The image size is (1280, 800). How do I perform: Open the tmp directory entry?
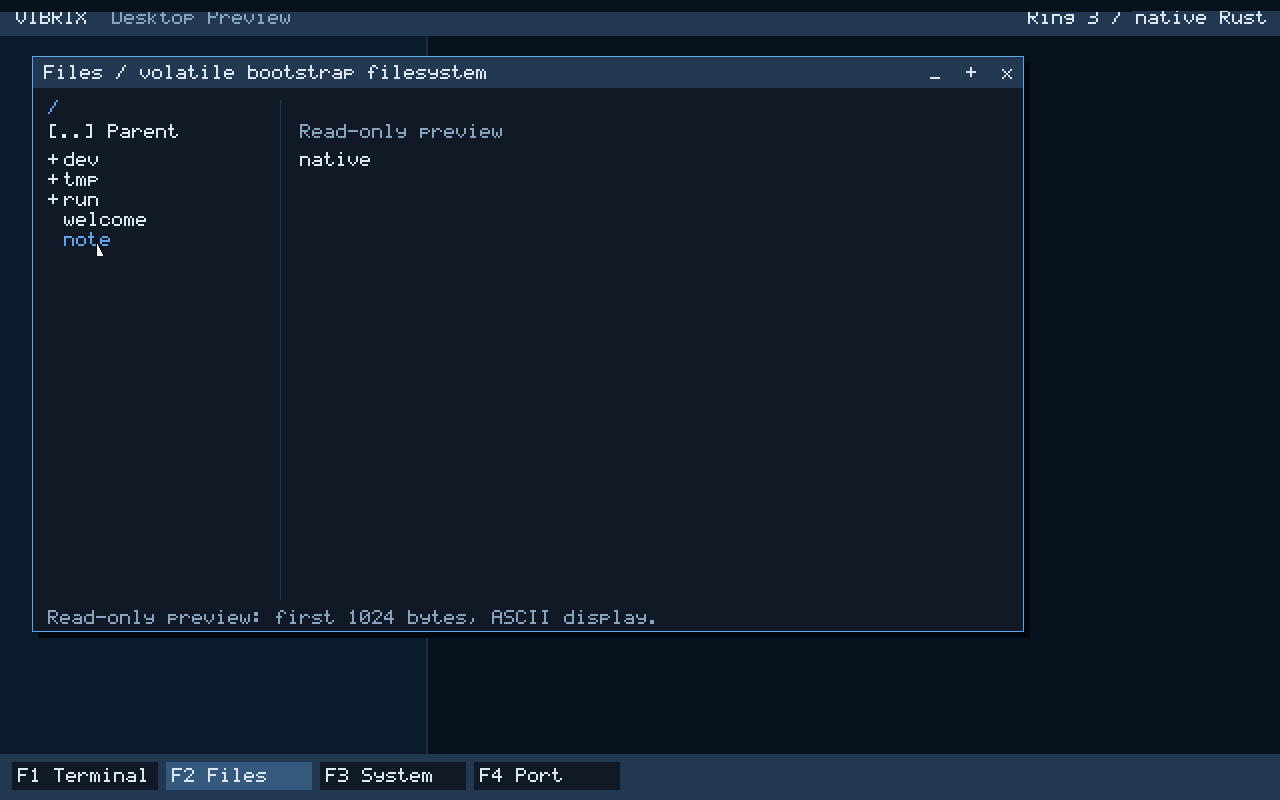coord(81,179)
